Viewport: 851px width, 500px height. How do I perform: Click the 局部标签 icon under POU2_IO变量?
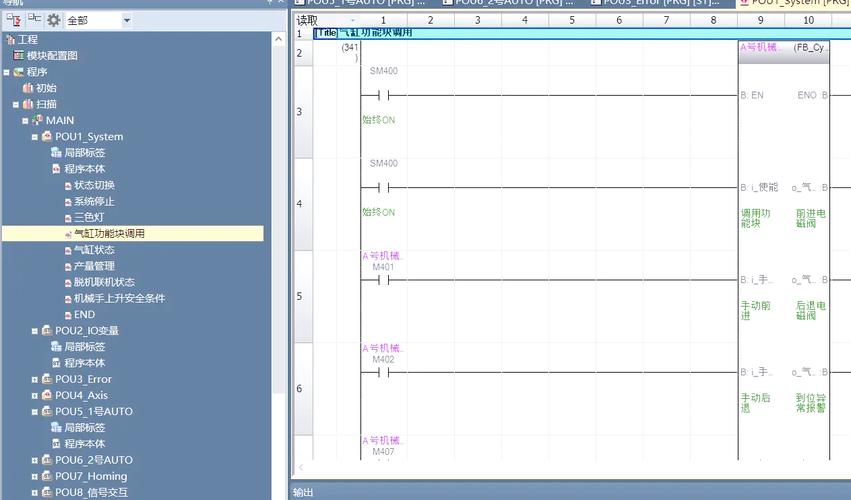[x=56, y=347]
